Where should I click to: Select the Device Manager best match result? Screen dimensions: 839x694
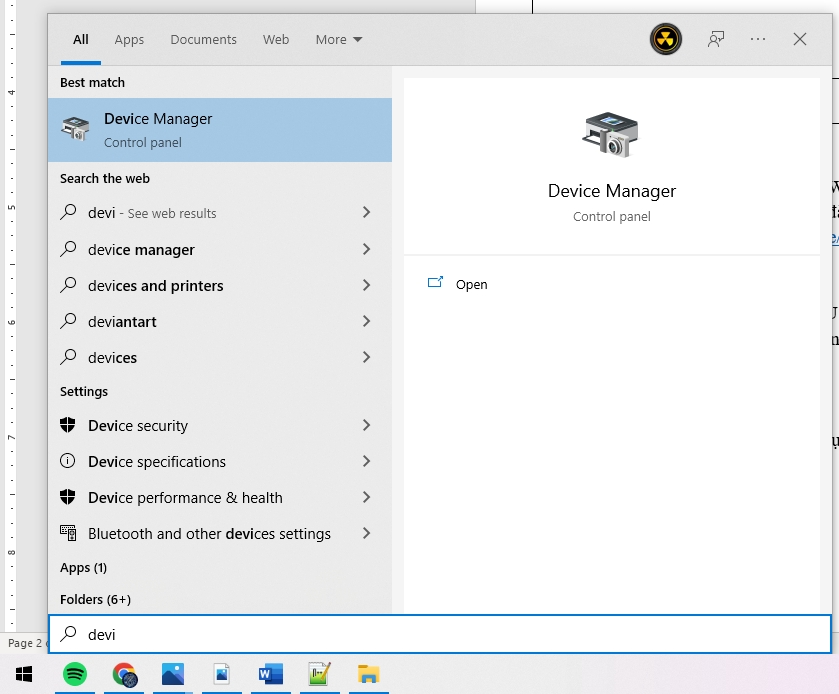220,130
